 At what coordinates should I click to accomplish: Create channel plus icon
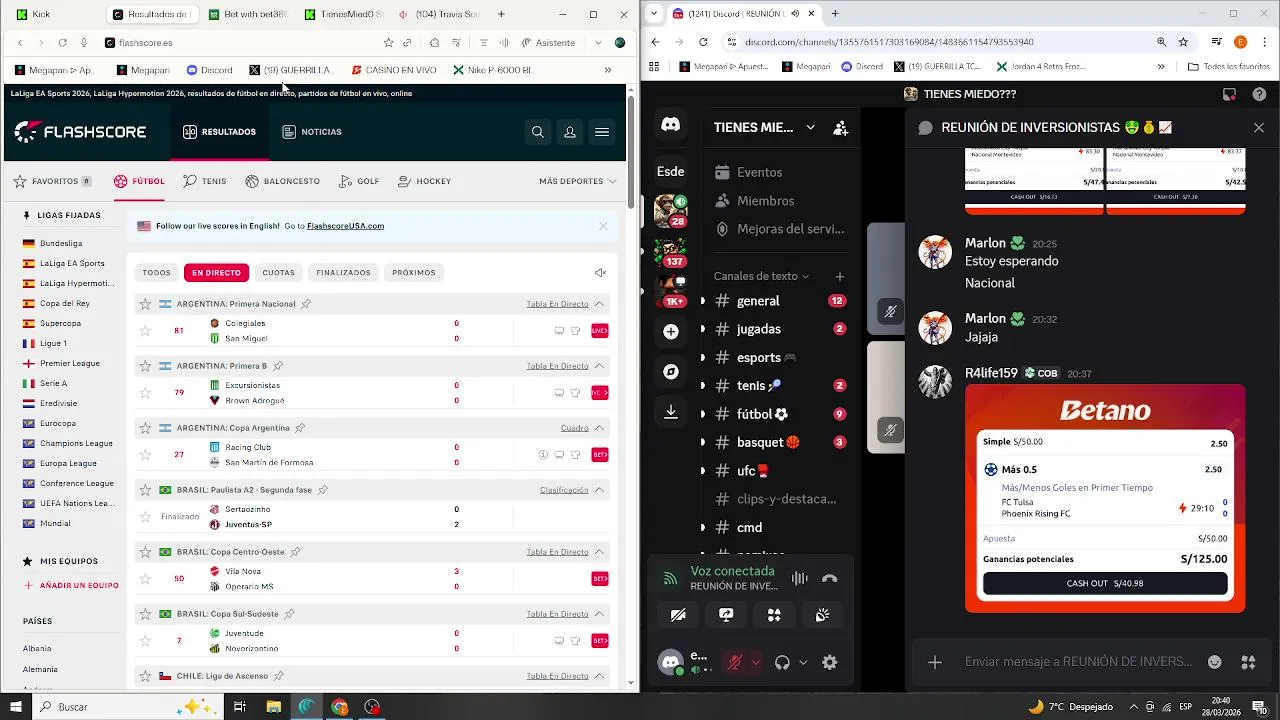840,276
